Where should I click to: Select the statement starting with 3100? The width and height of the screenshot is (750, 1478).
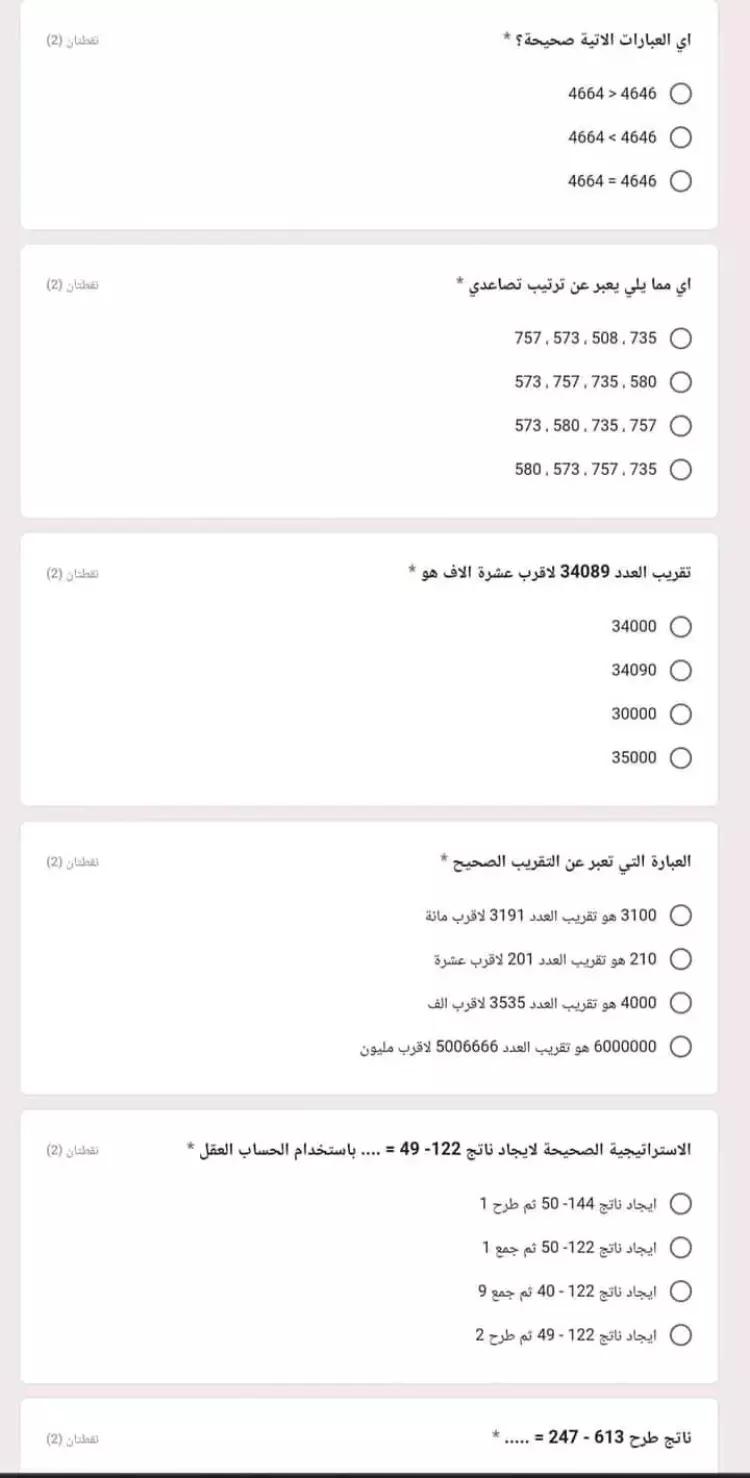[x=680, y=915]
